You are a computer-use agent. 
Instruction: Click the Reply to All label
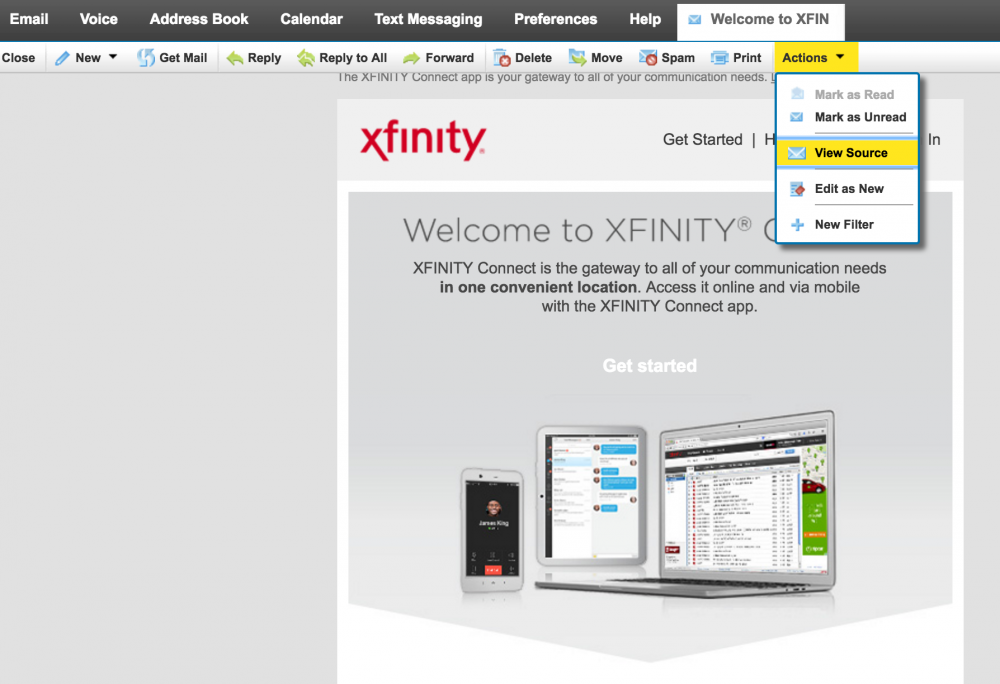tap(353, 58)
